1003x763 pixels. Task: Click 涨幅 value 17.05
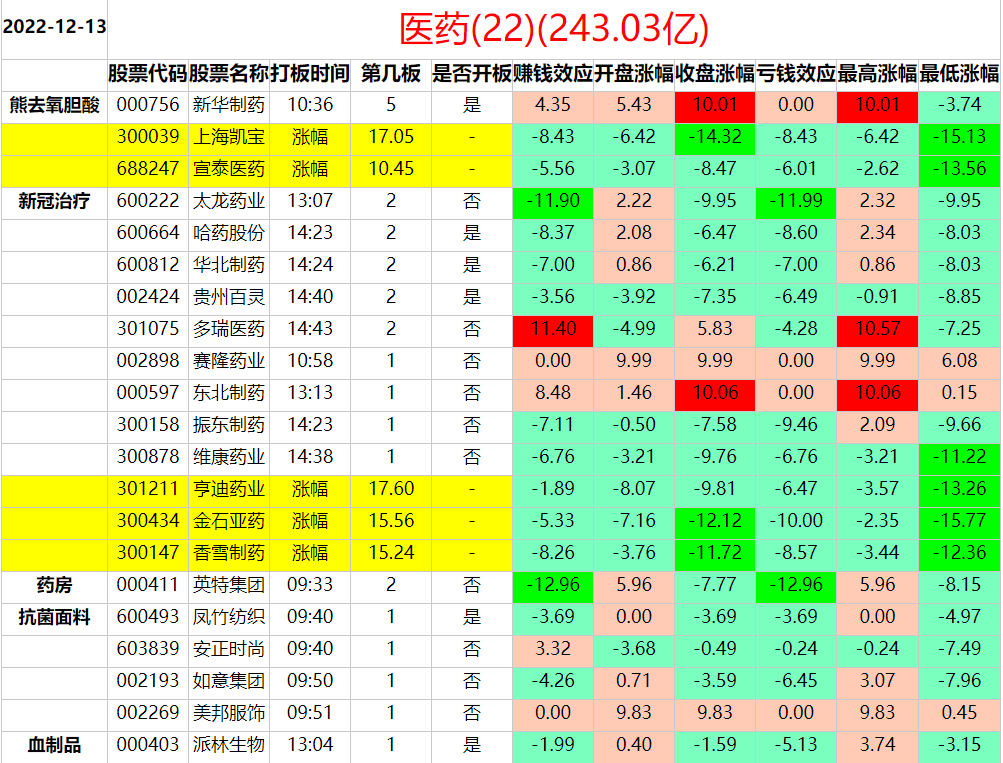(391, 137)
